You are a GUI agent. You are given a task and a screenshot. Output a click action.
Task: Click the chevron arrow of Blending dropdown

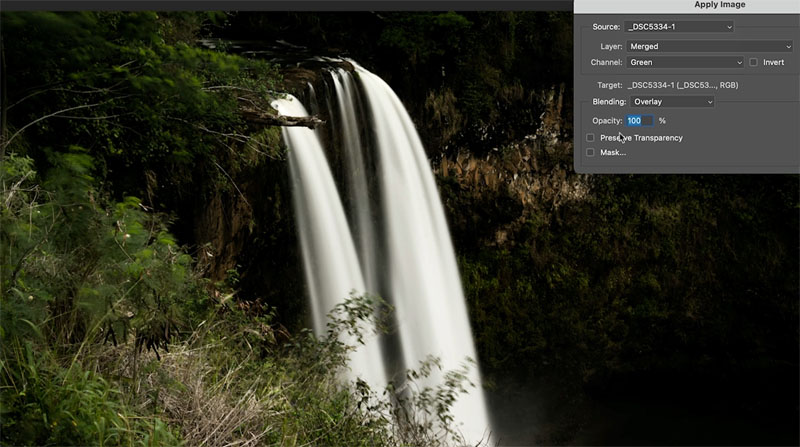(710, 102)
